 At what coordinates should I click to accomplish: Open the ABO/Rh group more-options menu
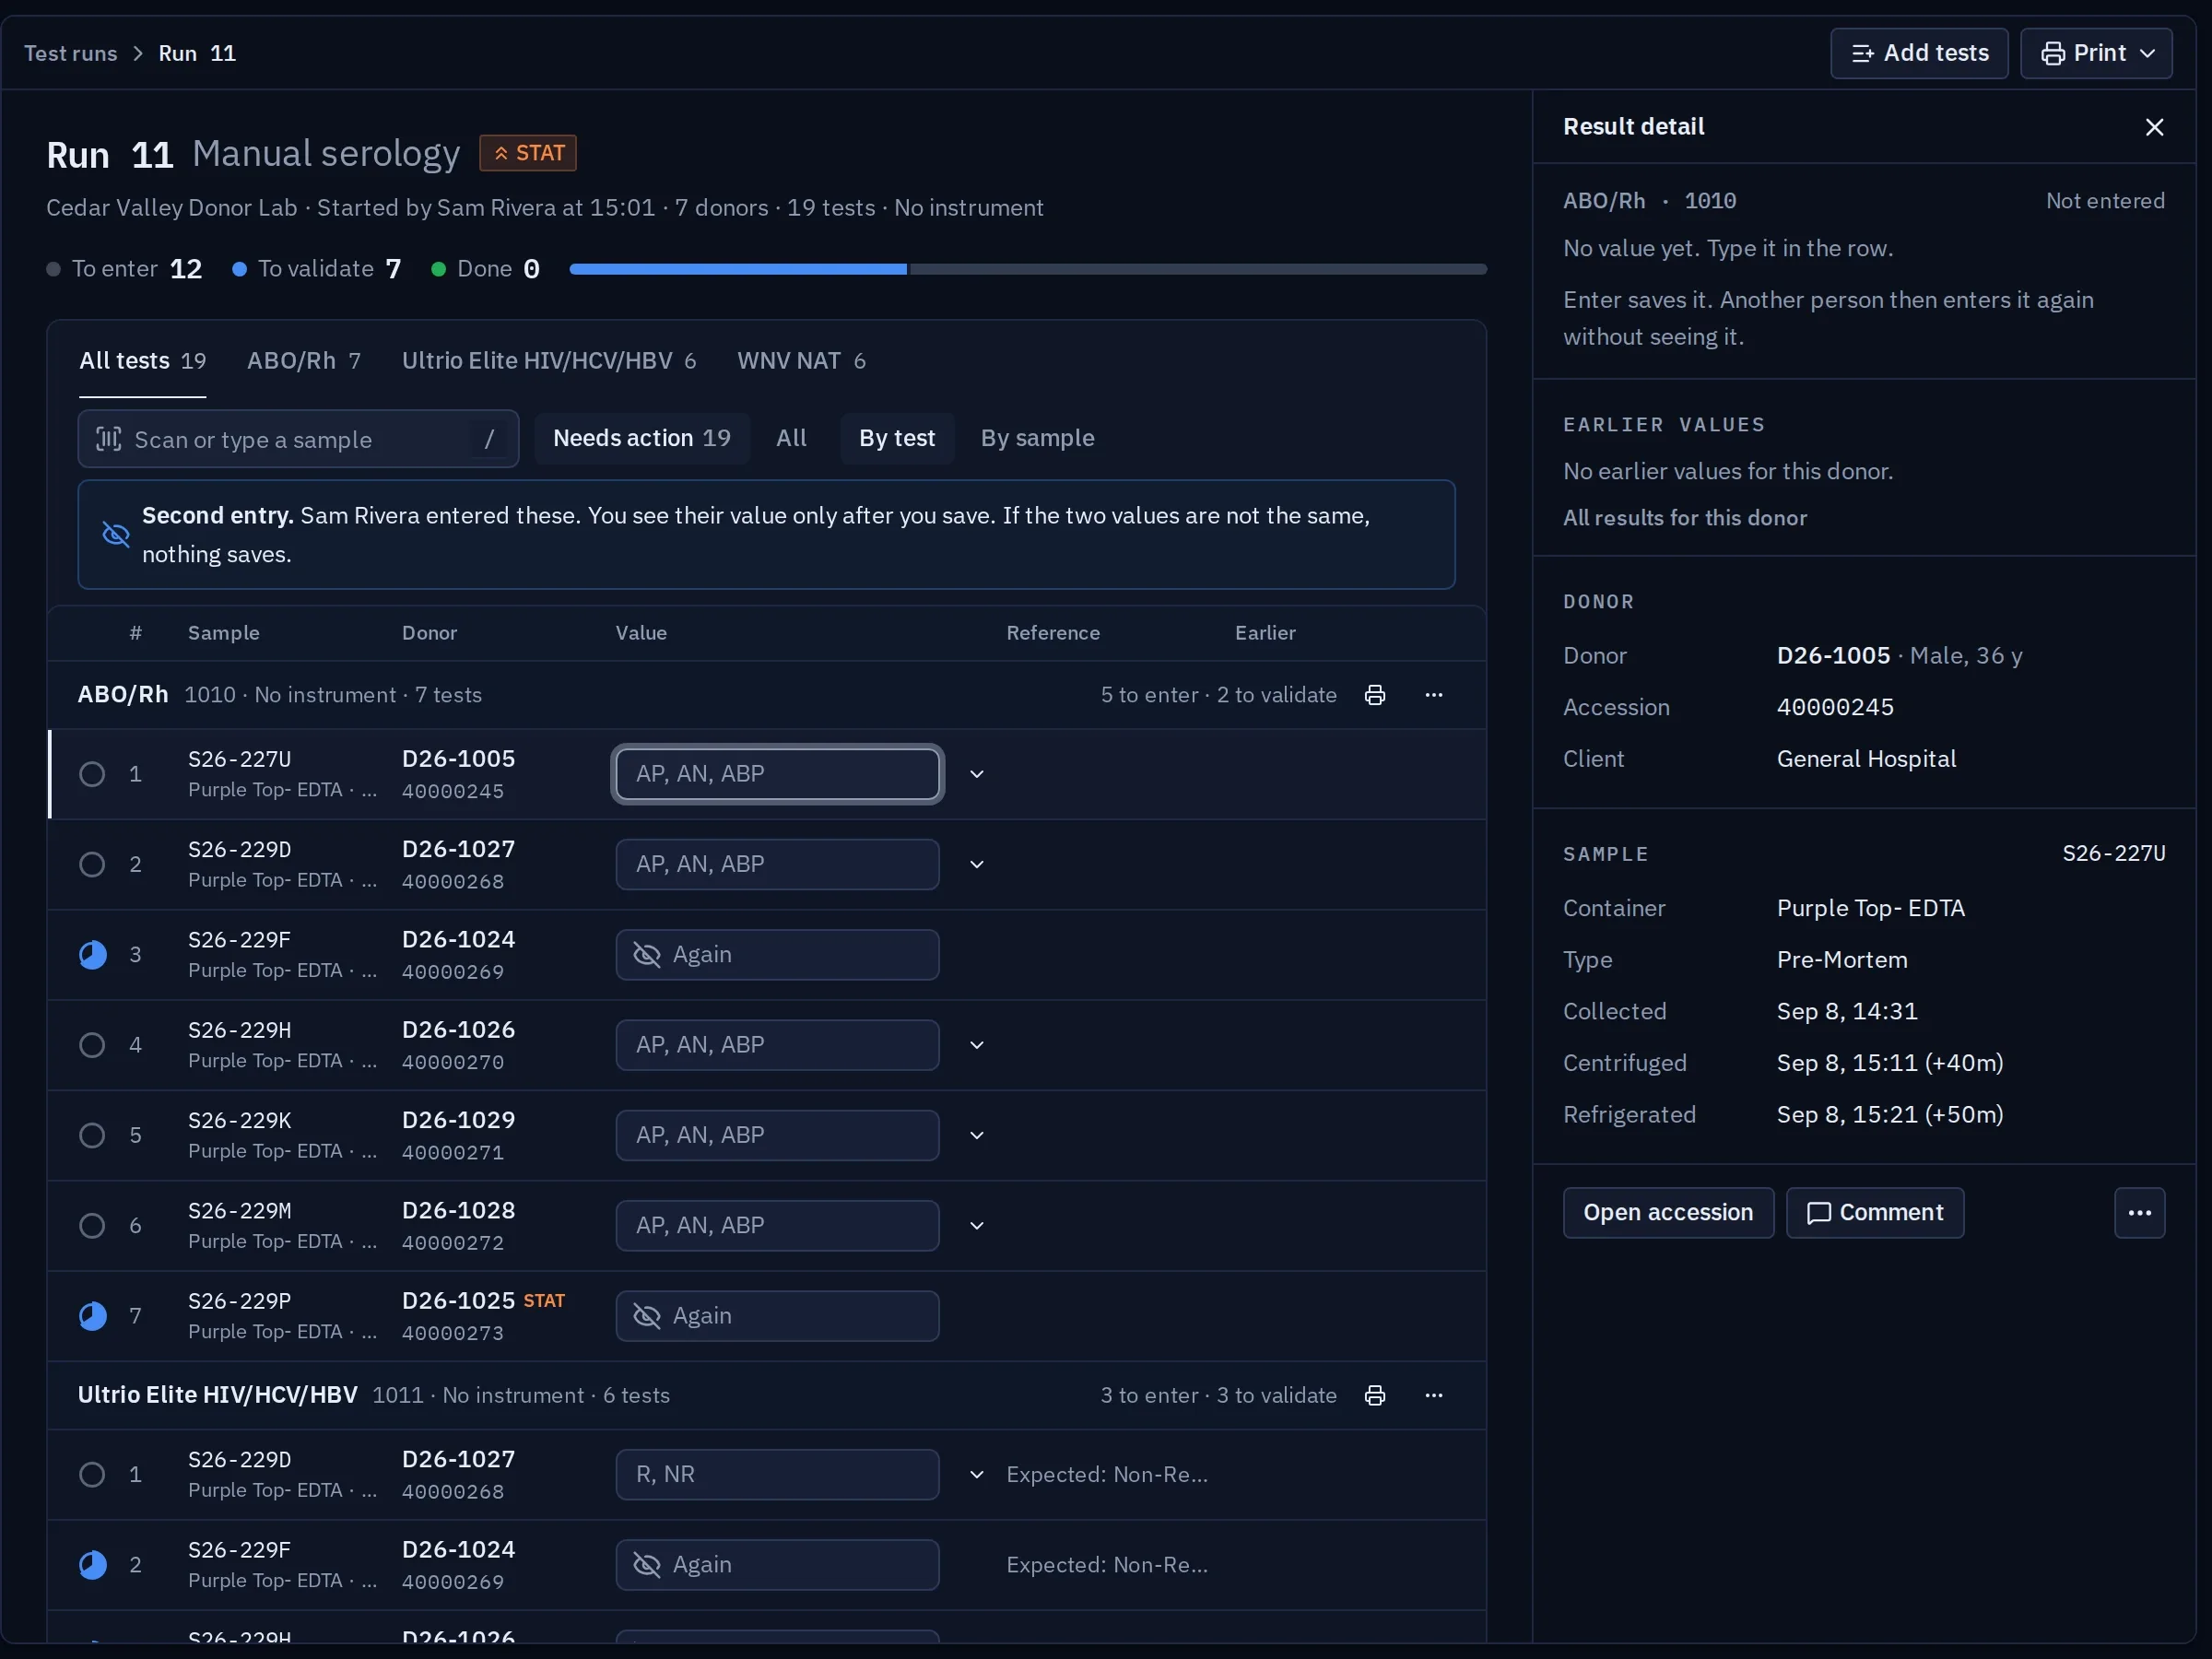pyautogui.click(x=1434, y=695)
